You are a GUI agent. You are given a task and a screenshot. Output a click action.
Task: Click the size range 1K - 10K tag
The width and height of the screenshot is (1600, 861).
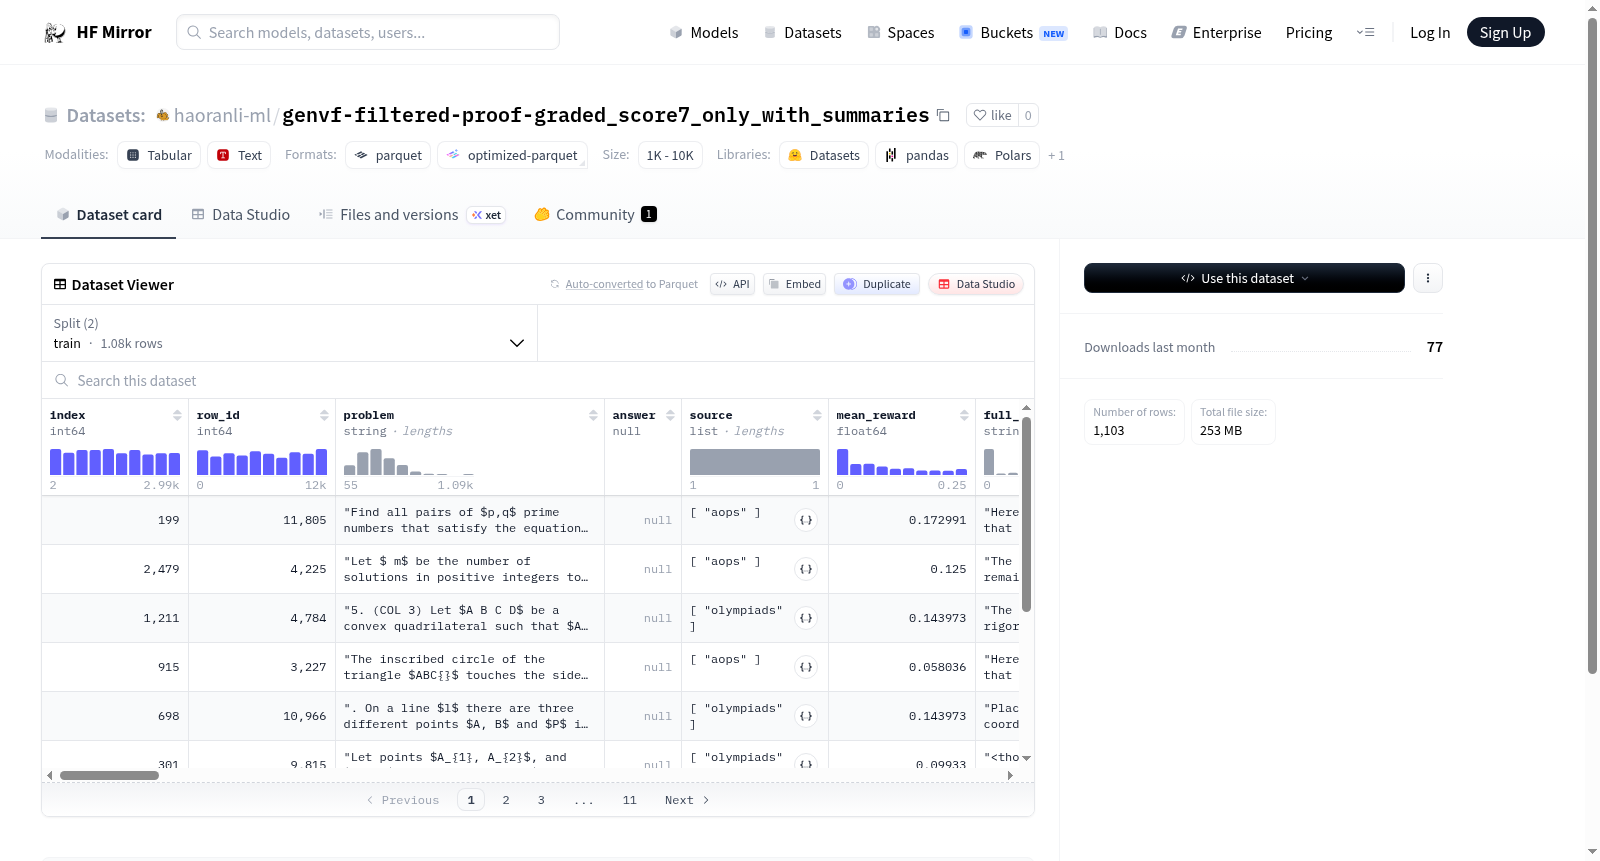point(670,155)
